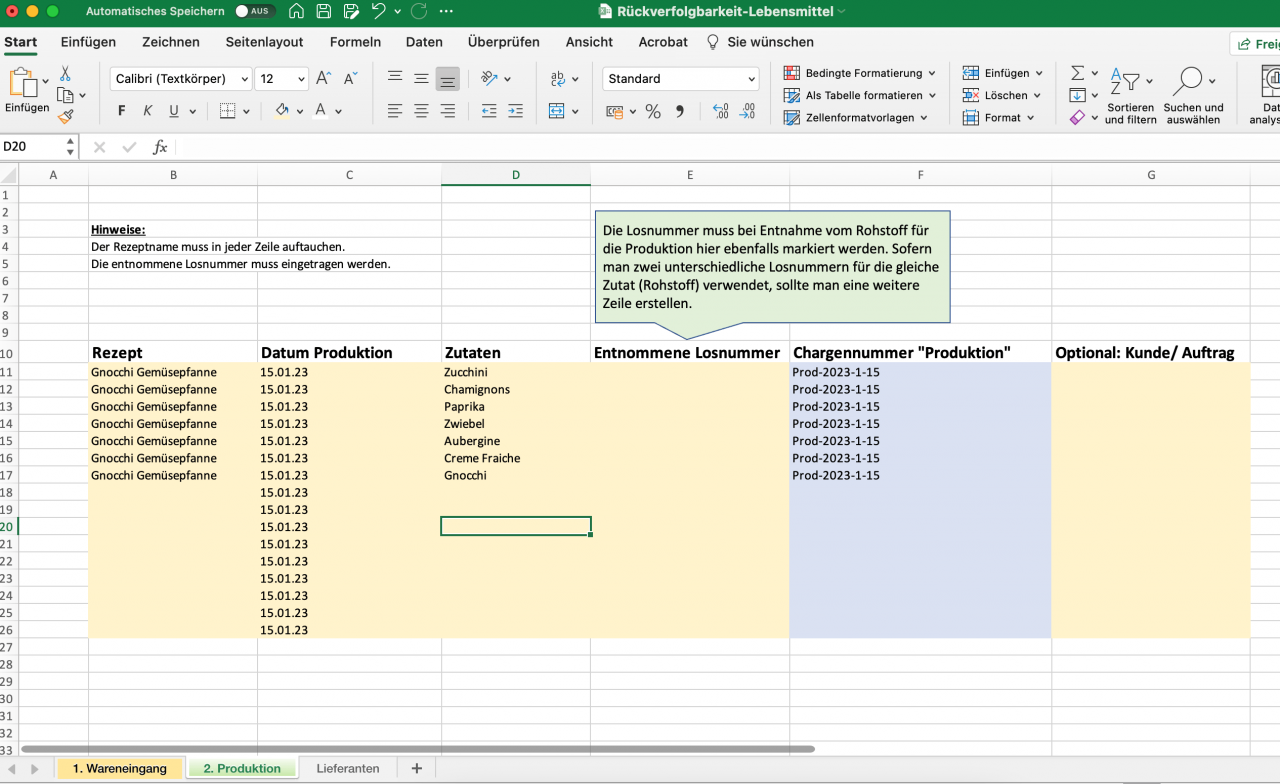Viewport: 1280px width, 784px height.
Task: Align text left in the cell
Action: click(395, 111)
